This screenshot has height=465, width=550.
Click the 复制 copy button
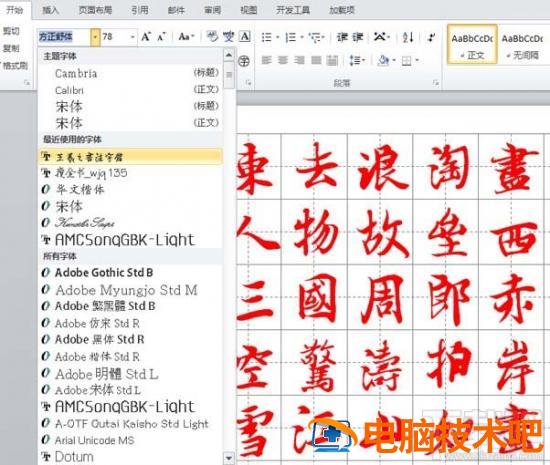(11, 48)
